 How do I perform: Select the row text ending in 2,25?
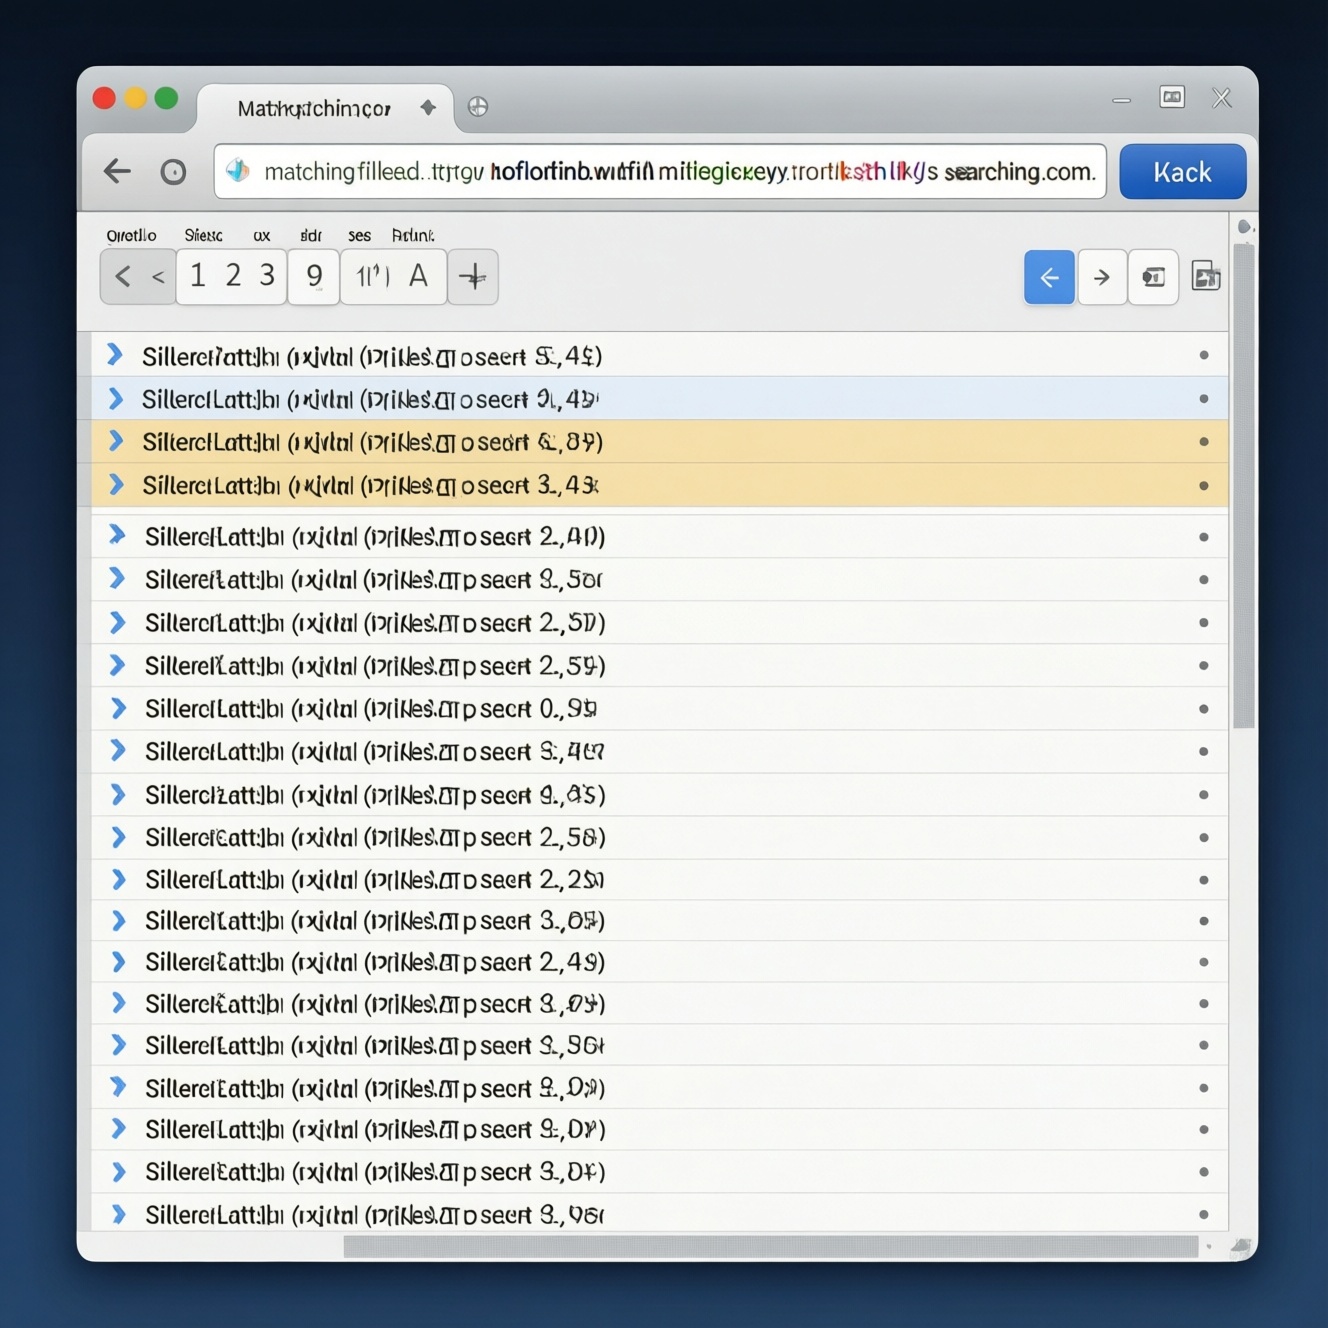(375, 880)
